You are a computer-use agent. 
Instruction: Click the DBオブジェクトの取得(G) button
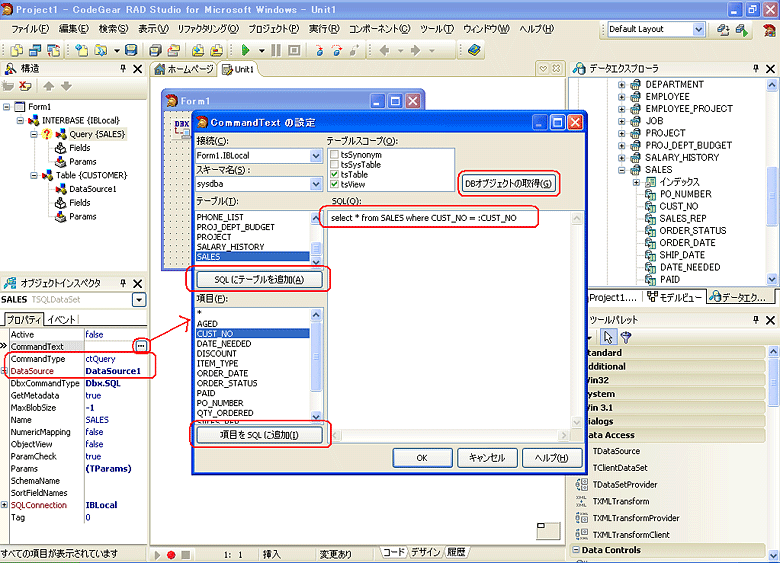tap(508, 184)
